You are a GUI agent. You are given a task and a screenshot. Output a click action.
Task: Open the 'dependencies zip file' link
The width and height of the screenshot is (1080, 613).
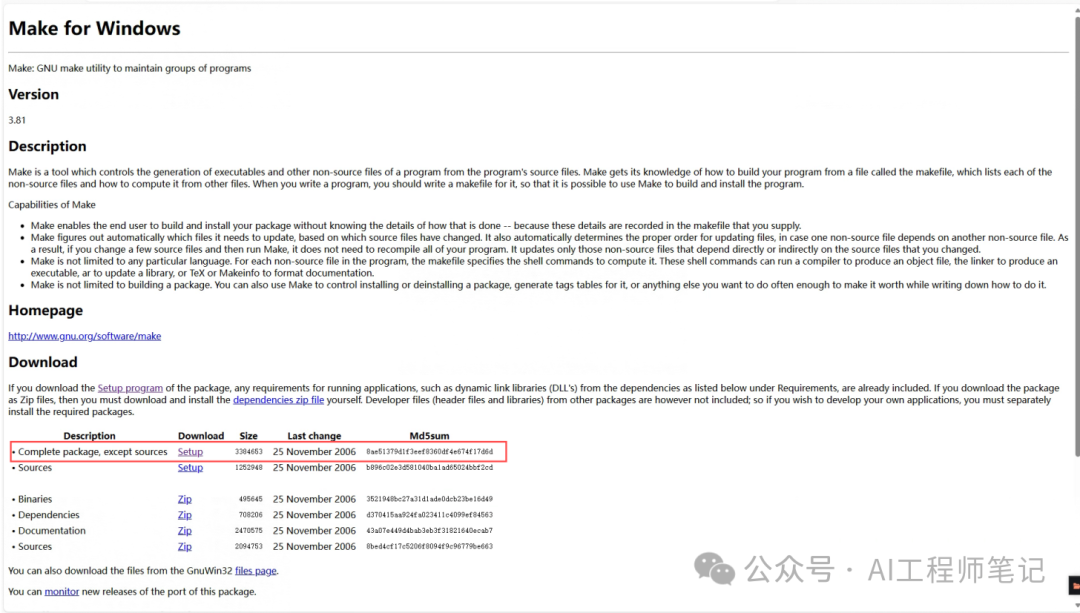(278, 399)
